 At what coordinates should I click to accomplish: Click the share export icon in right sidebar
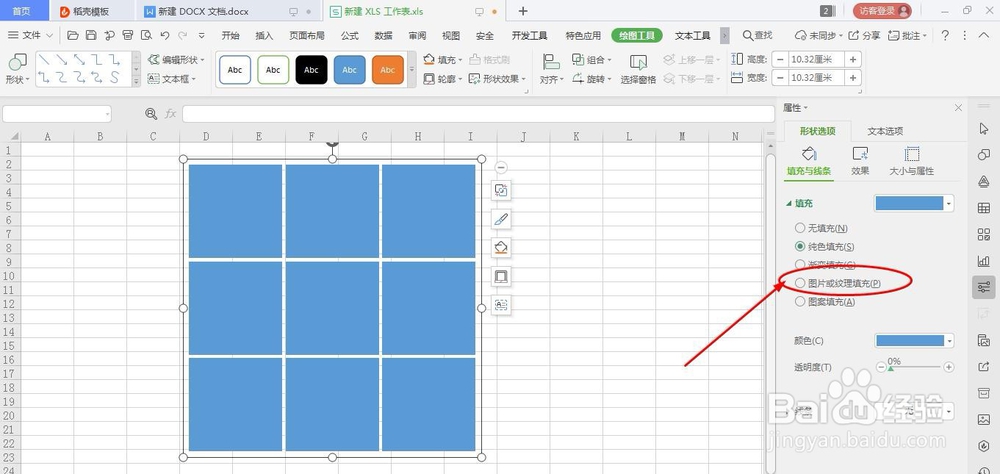point(983,366)
